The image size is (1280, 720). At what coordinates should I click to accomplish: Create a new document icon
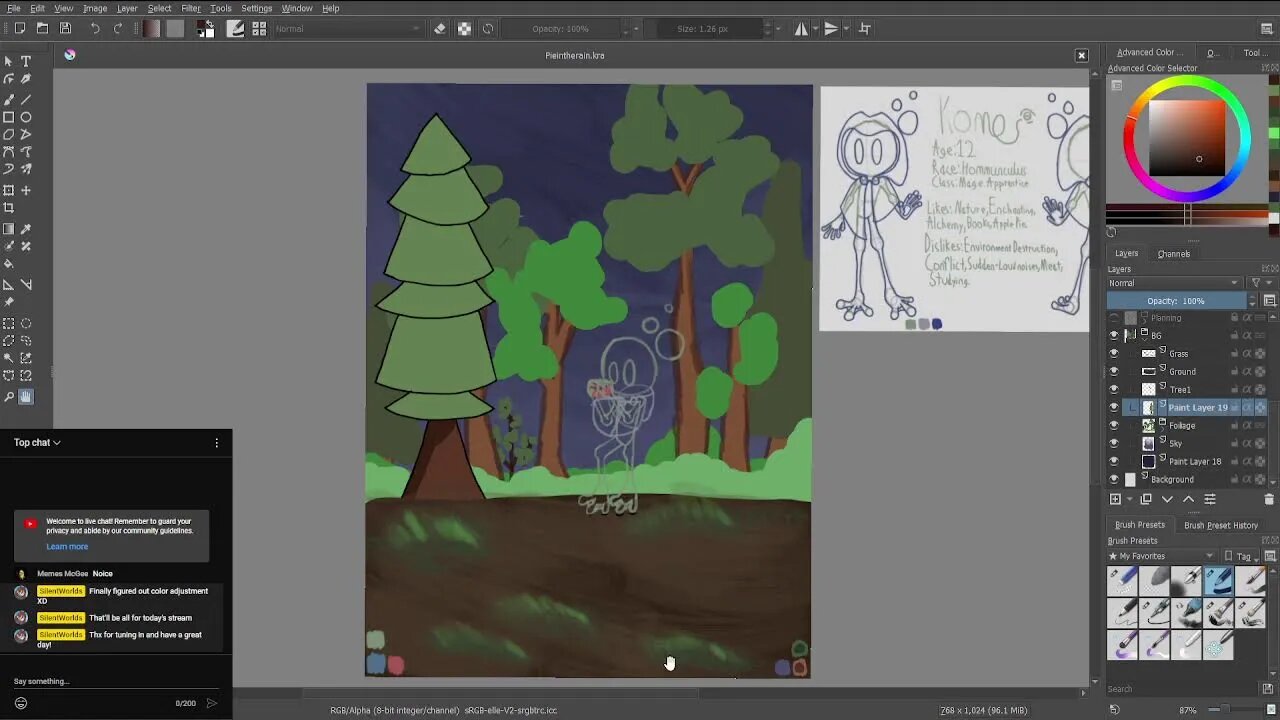click(19, 29)
